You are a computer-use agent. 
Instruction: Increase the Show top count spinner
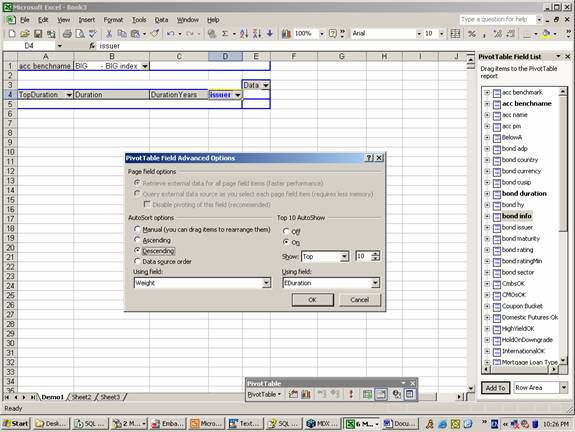pos(375,253)
